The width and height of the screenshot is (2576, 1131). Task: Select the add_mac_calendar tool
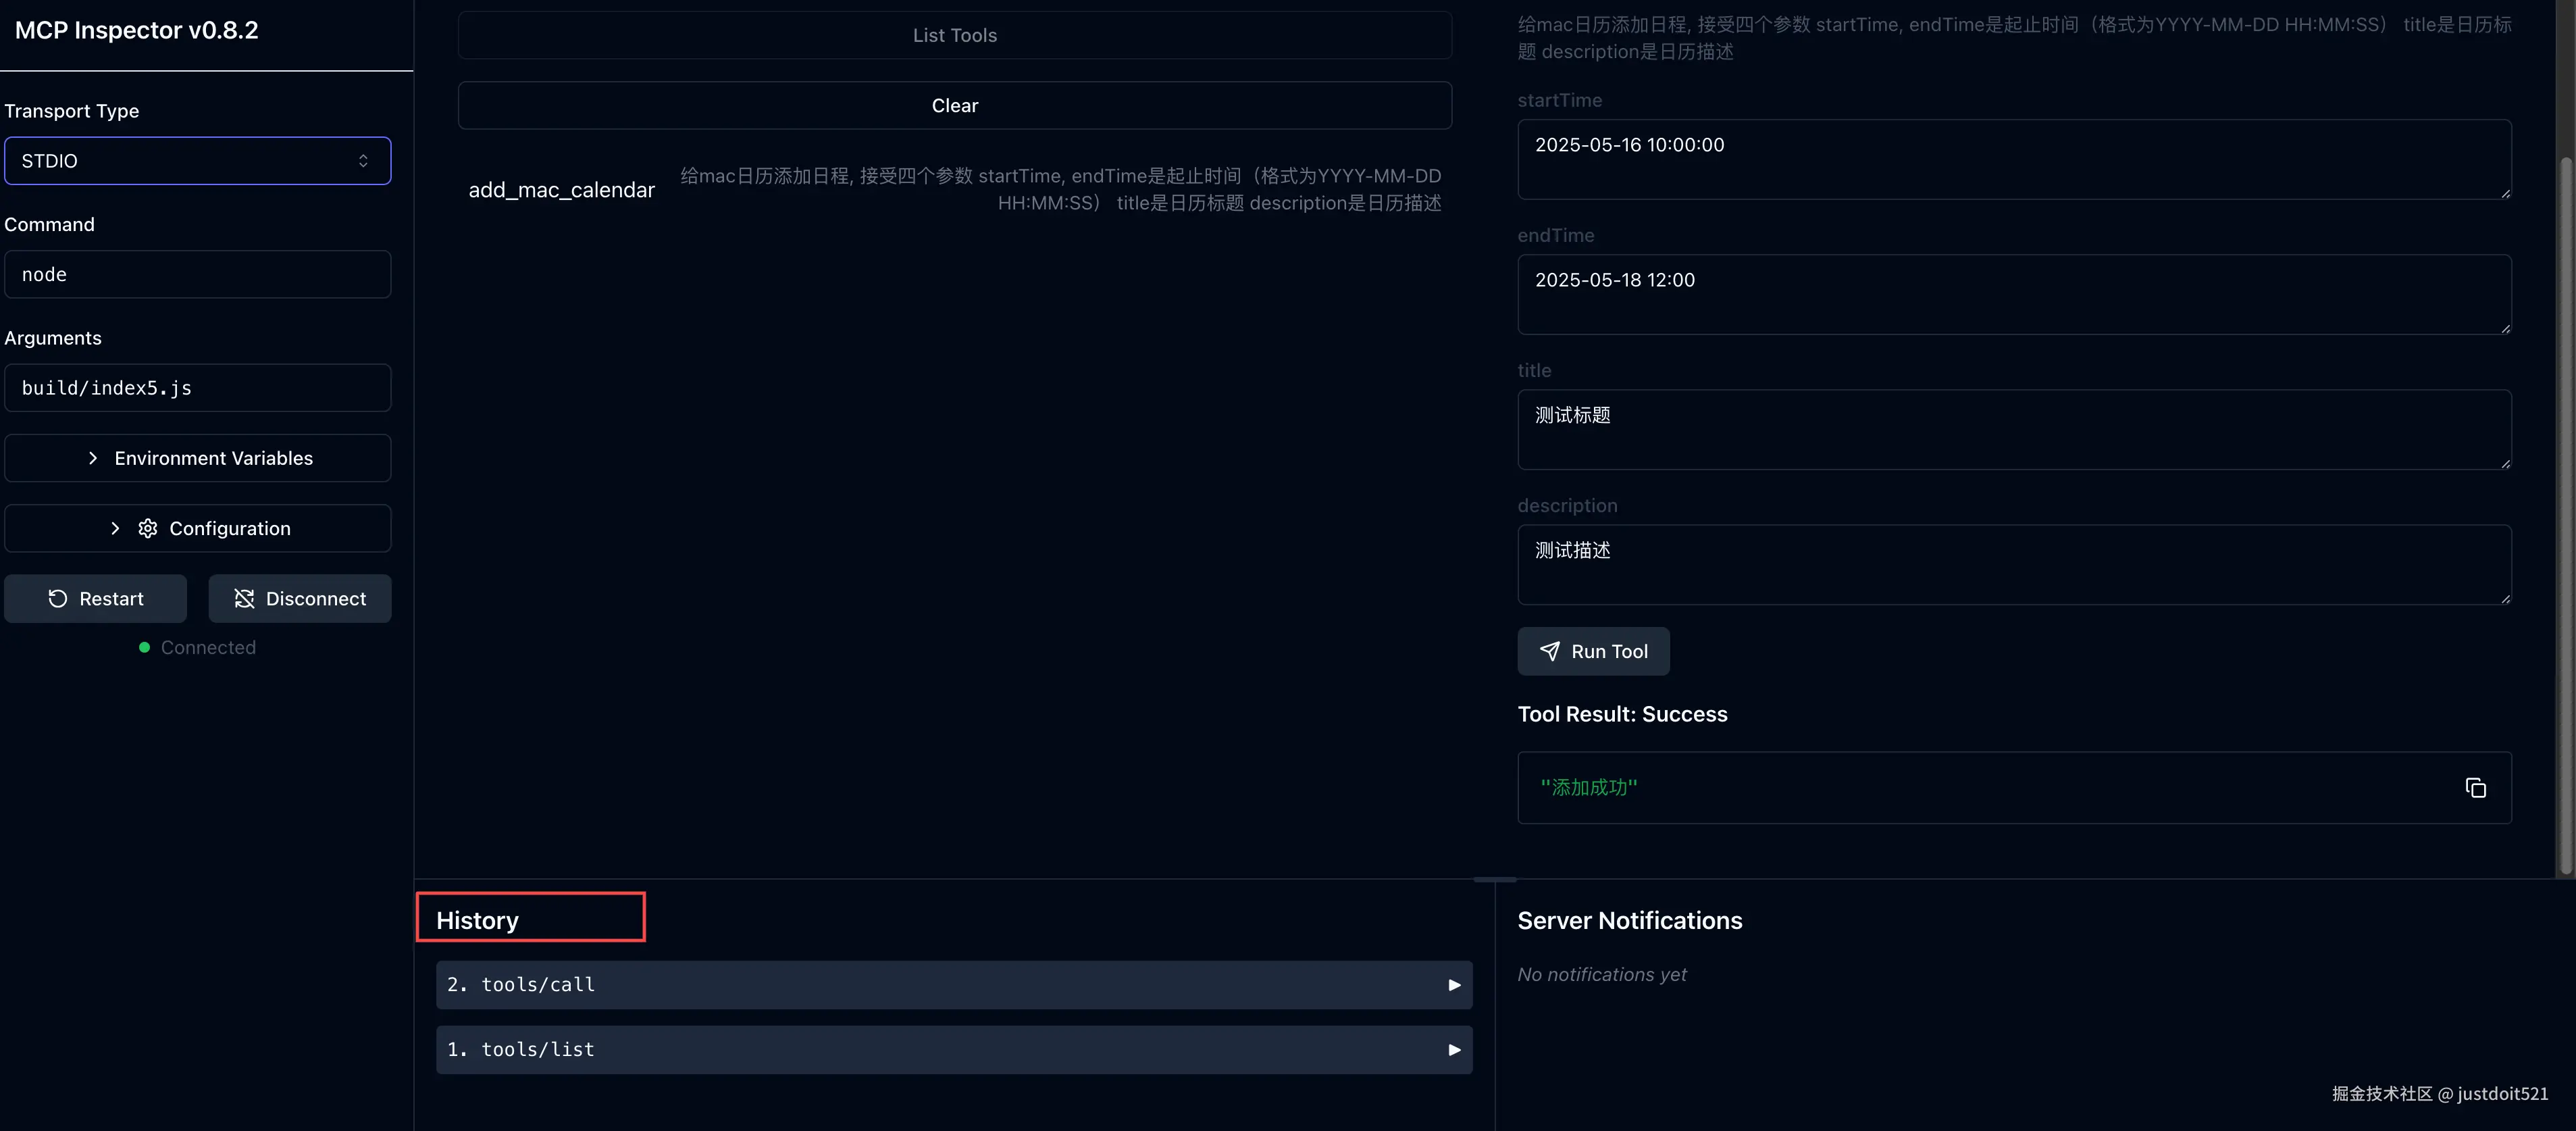click(x=561, y=190)
